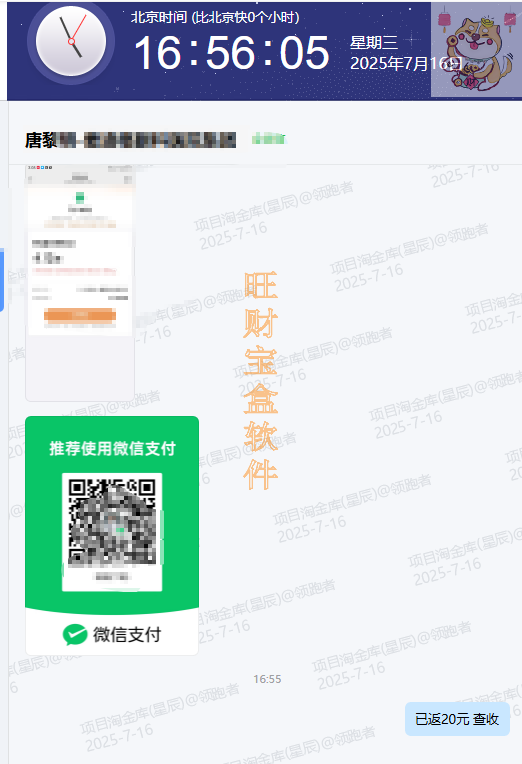Click the lucky dog mascot image
The height and width of the screenshot is (764, 522).
476,50
